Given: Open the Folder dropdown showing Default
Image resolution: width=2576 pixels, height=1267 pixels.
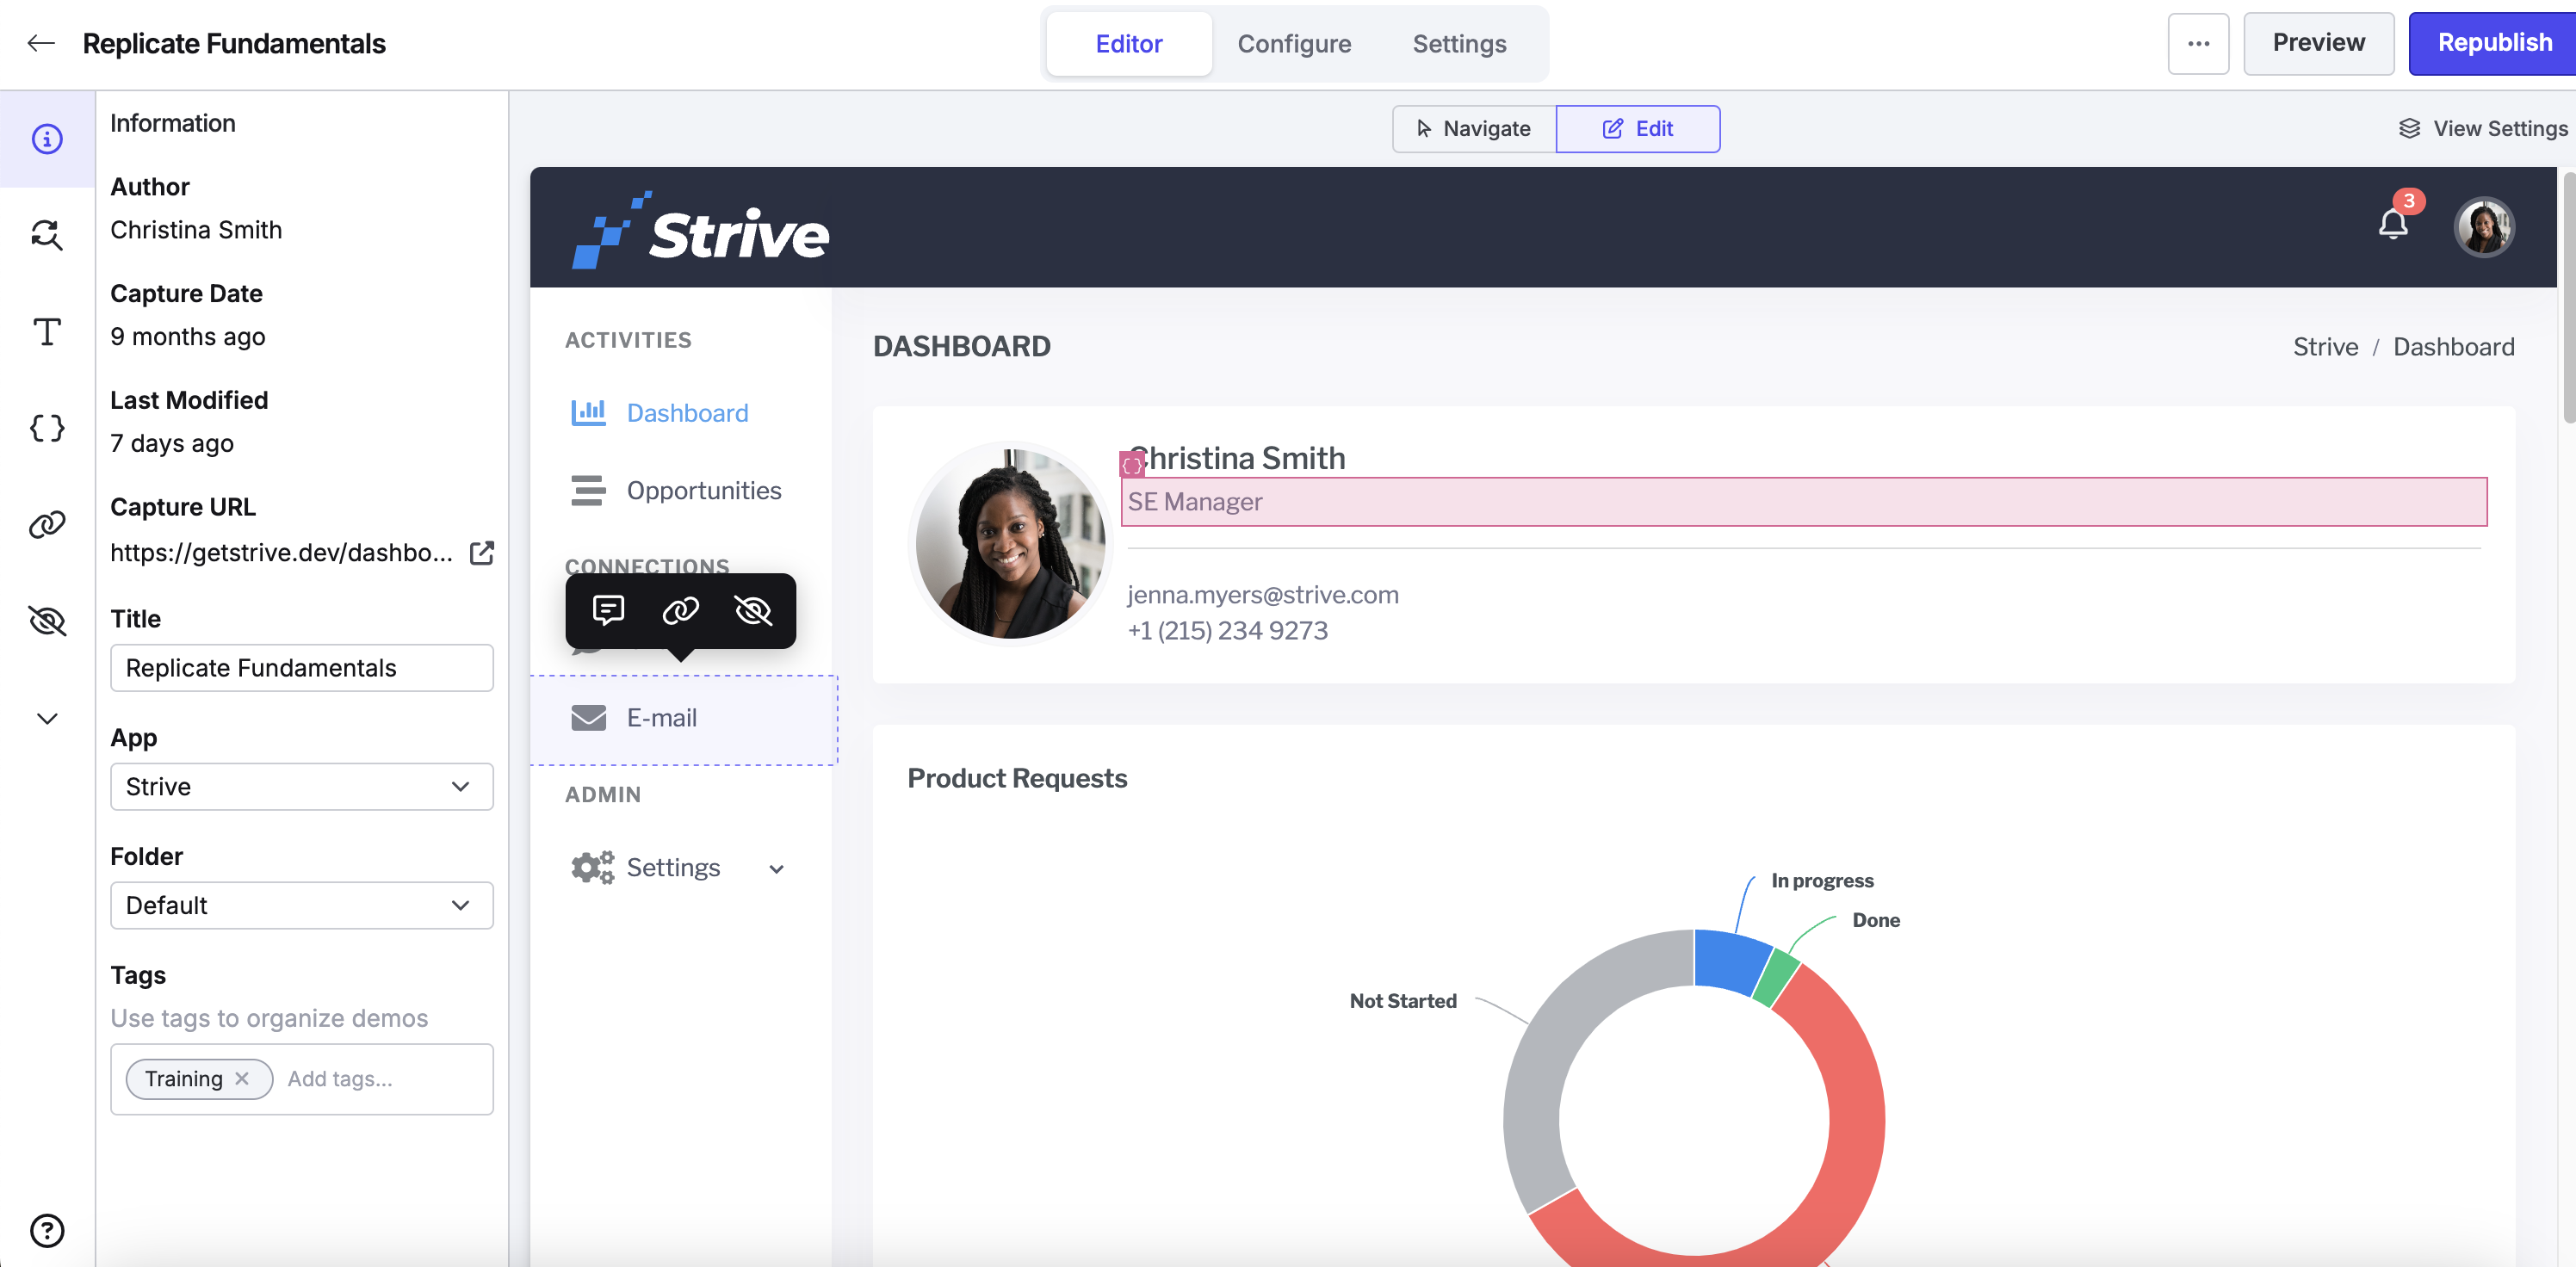Looking at the screenshot, I should point(302,905).
